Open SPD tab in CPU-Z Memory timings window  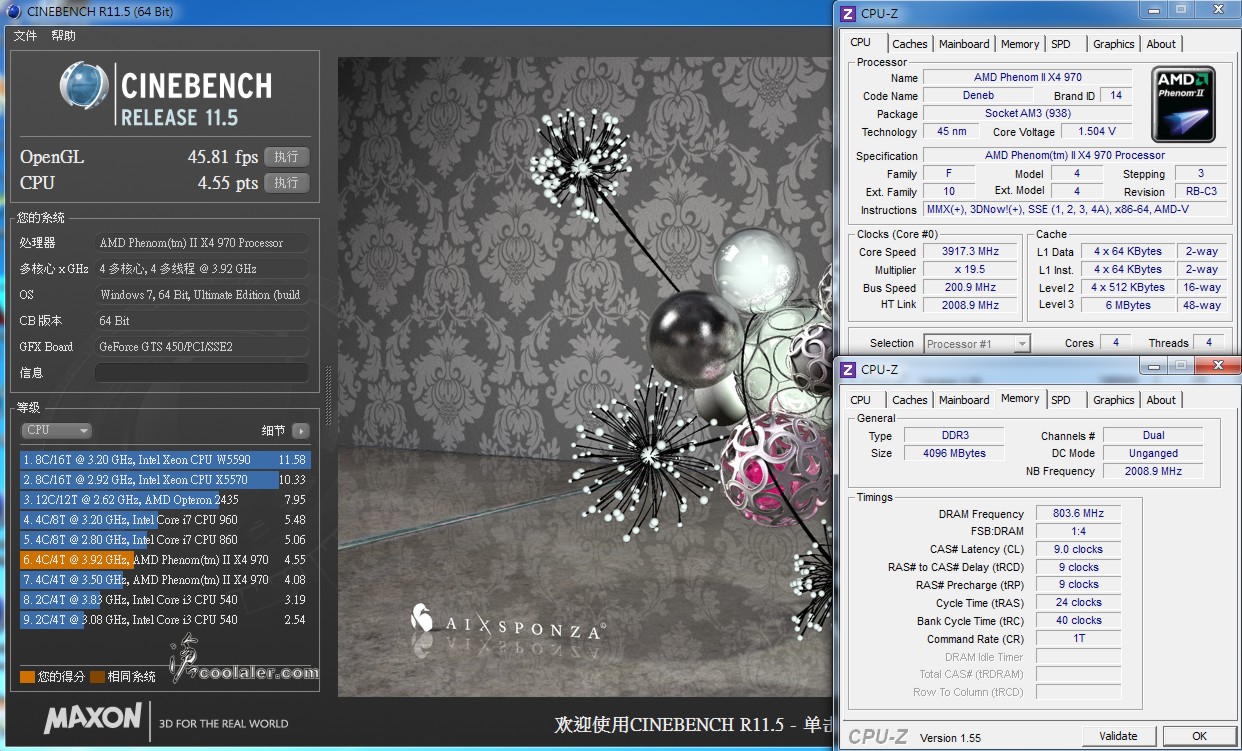[1061, 400]
